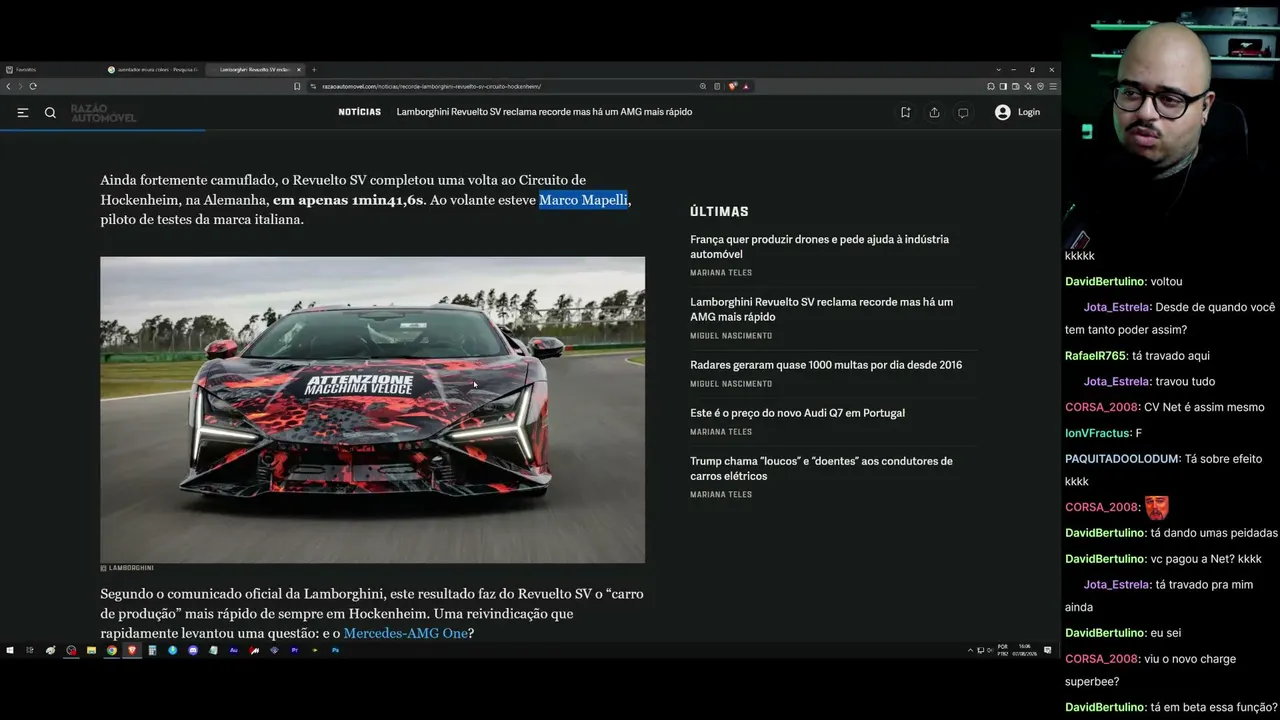Go to the Razão Automóvel homepage logo
The width and height of the screenshot is (1280, 720).
tap(103, 113)
